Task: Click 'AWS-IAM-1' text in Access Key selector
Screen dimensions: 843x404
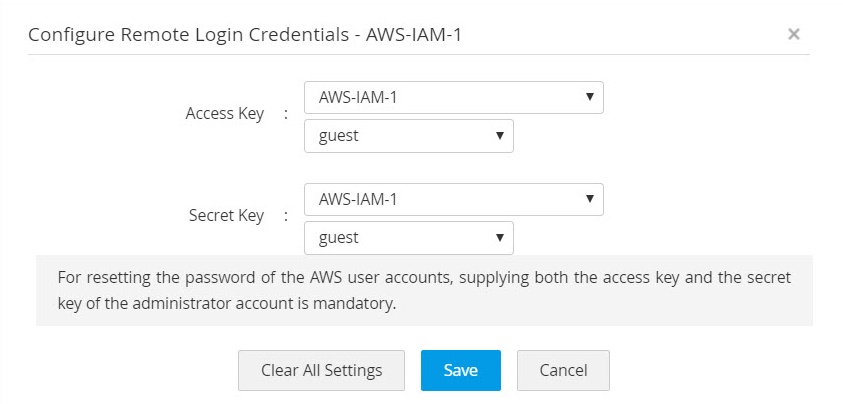Action: (x=358, y=98)
